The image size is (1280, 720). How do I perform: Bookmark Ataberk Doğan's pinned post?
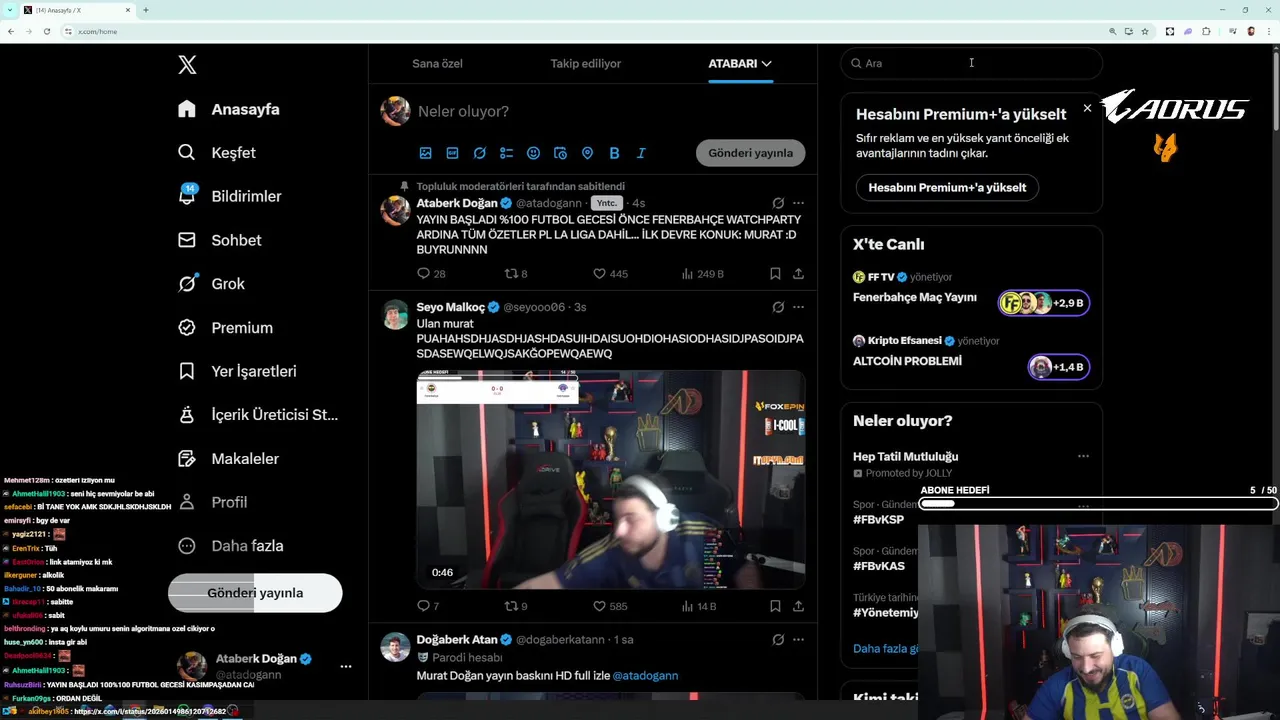(775, 273)
